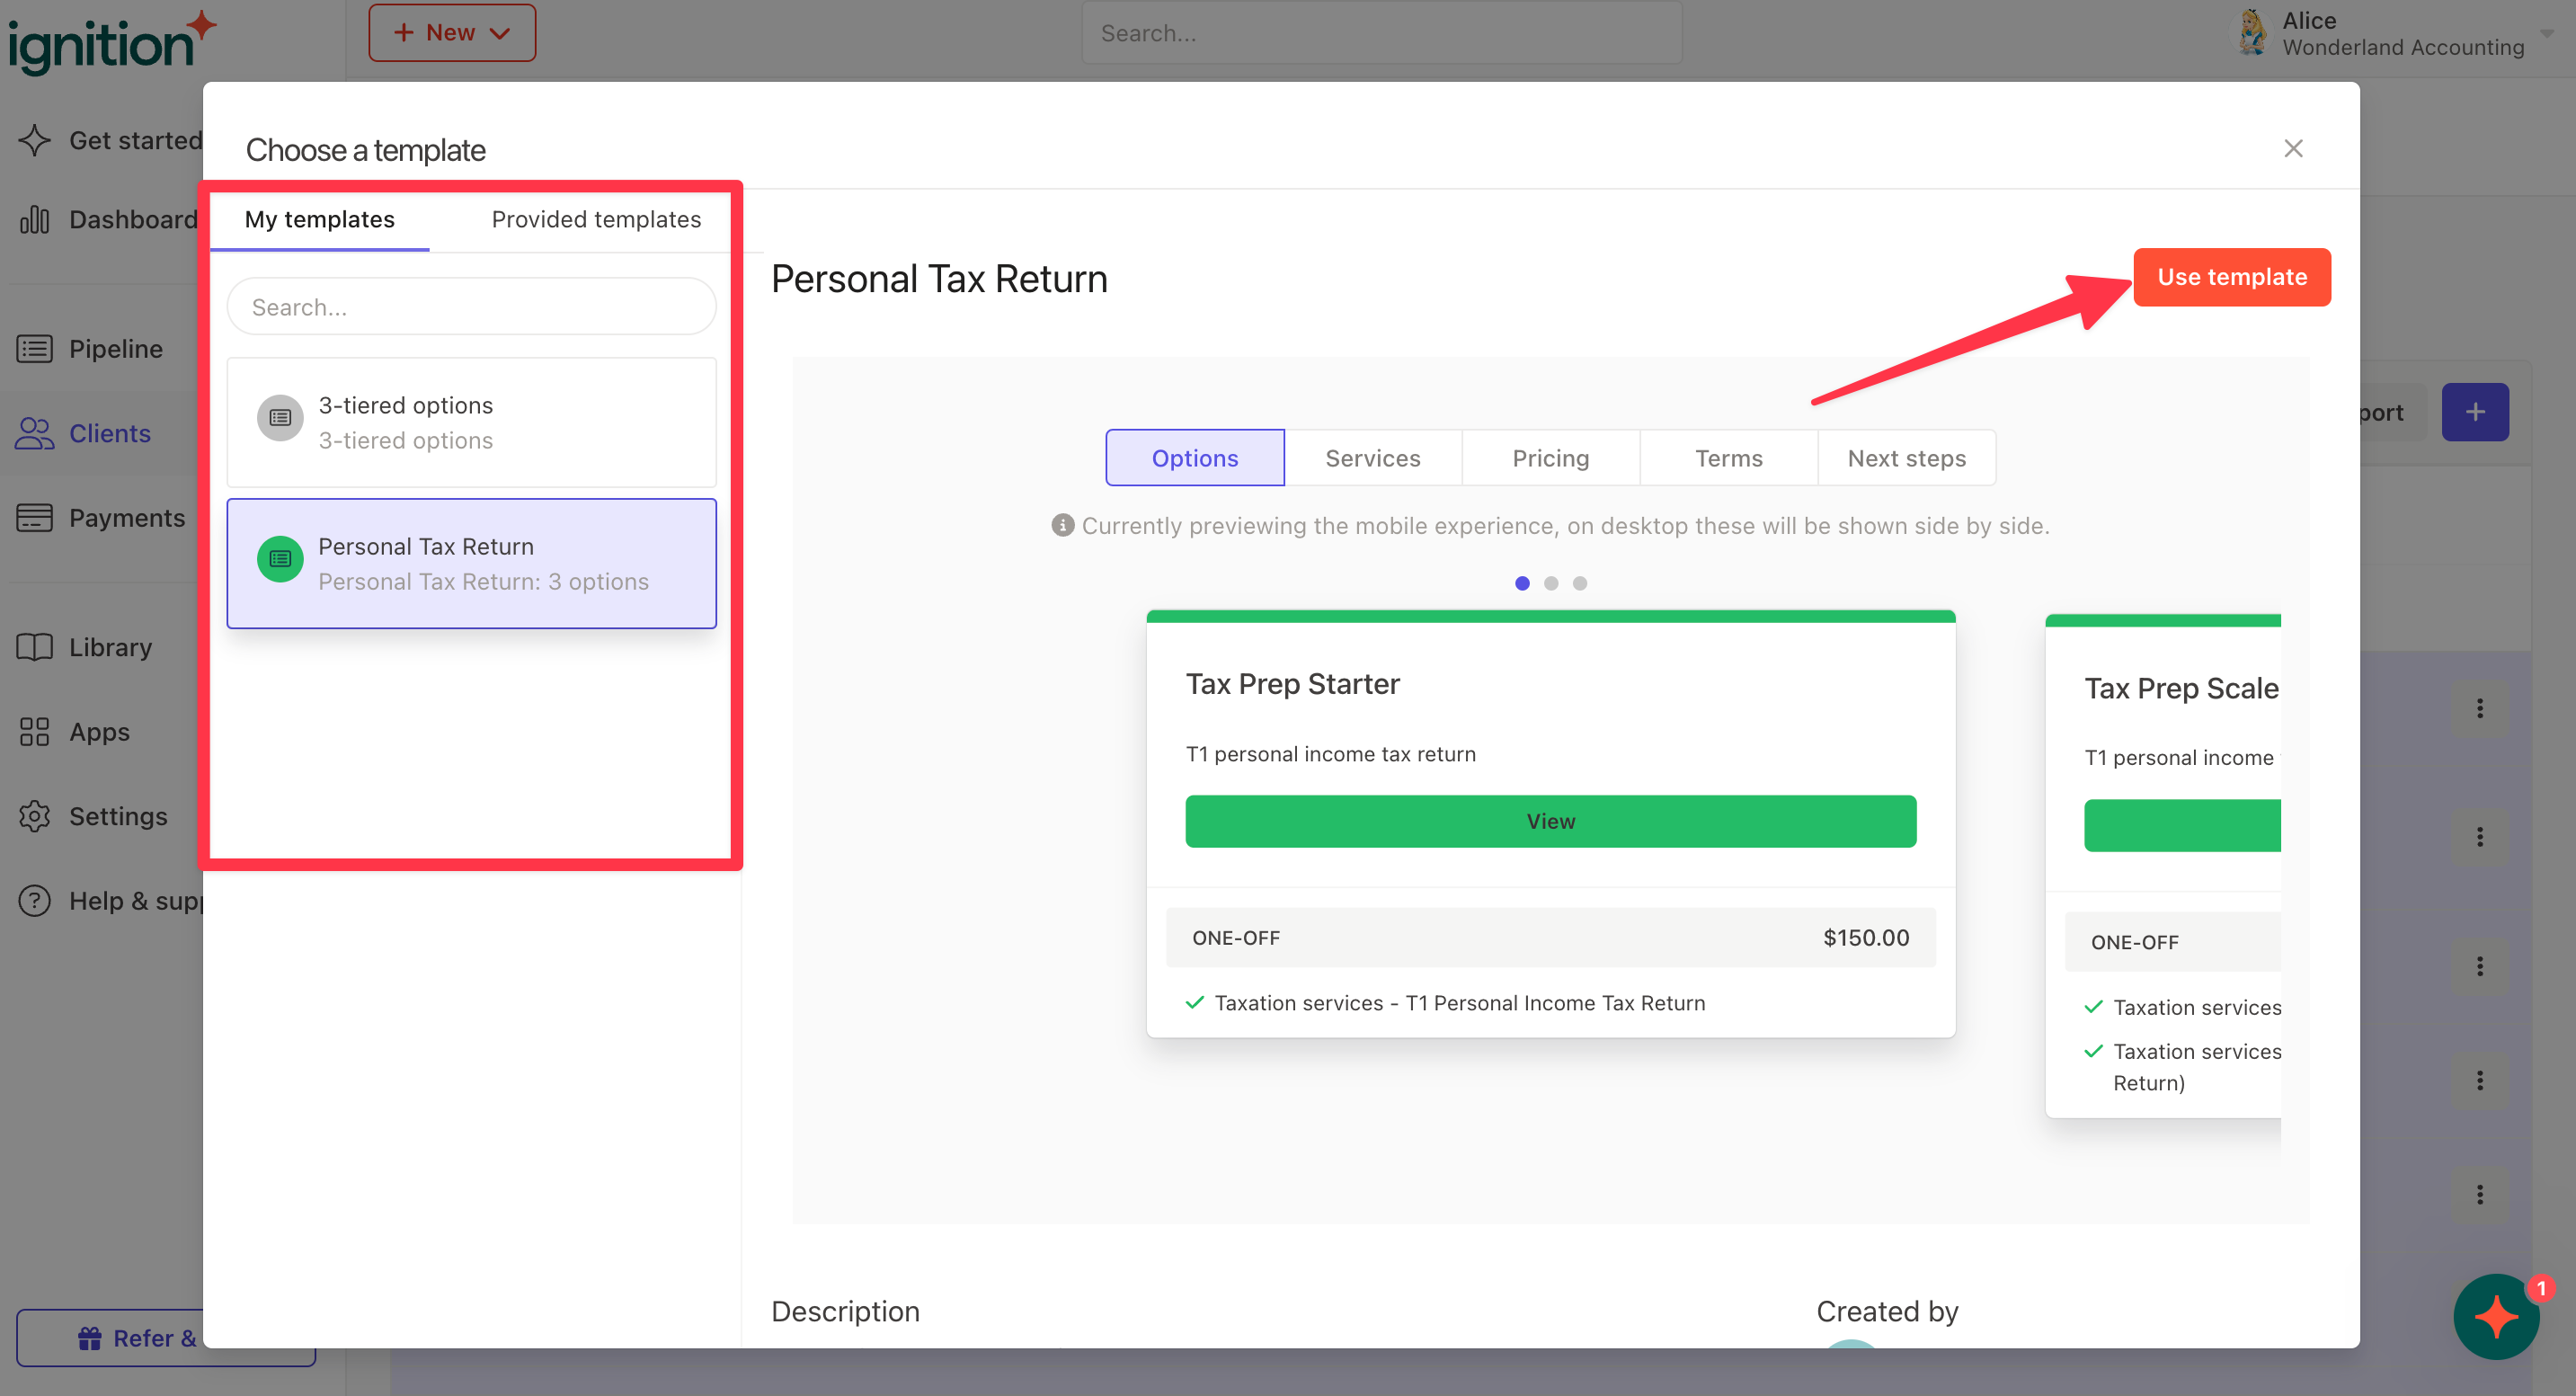Click the Description heading
Viewport: 2576px width, 1396px height.
point(845,1311)
